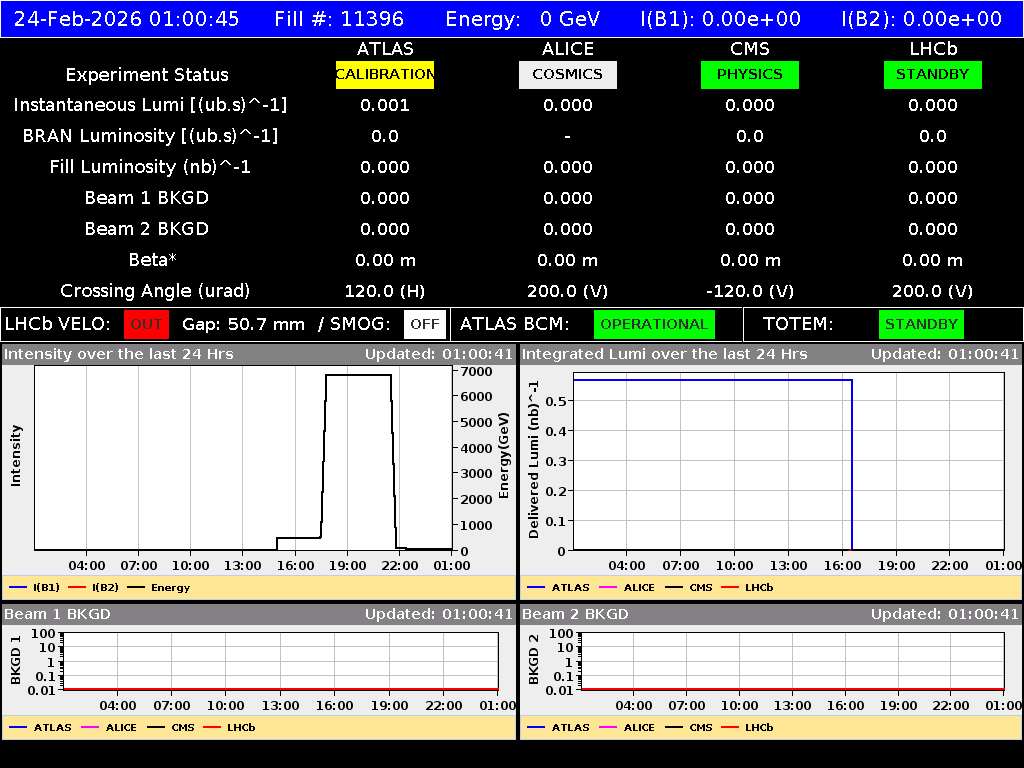
Task: Expand the Intensity over the last 24 Hrs panel
Action: click(118, 352)
